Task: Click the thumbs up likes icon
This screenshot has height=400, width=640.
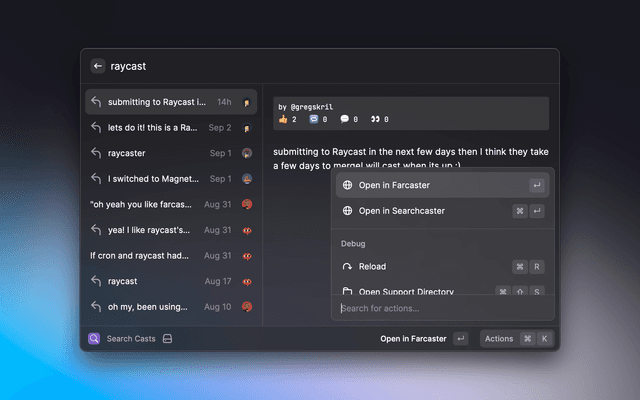Action: (282, 119)
